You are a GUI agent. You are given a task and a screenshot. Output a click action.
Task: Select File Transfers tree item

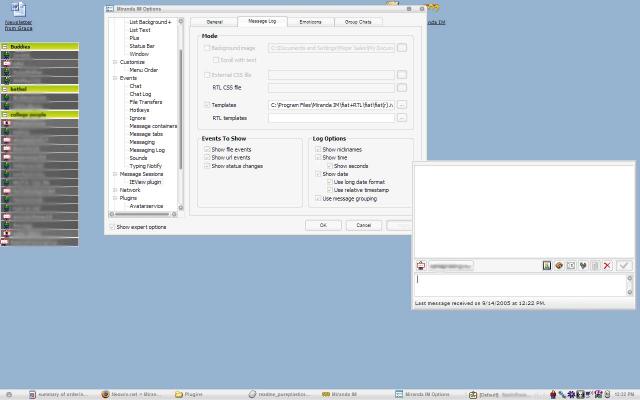(146, 102)
